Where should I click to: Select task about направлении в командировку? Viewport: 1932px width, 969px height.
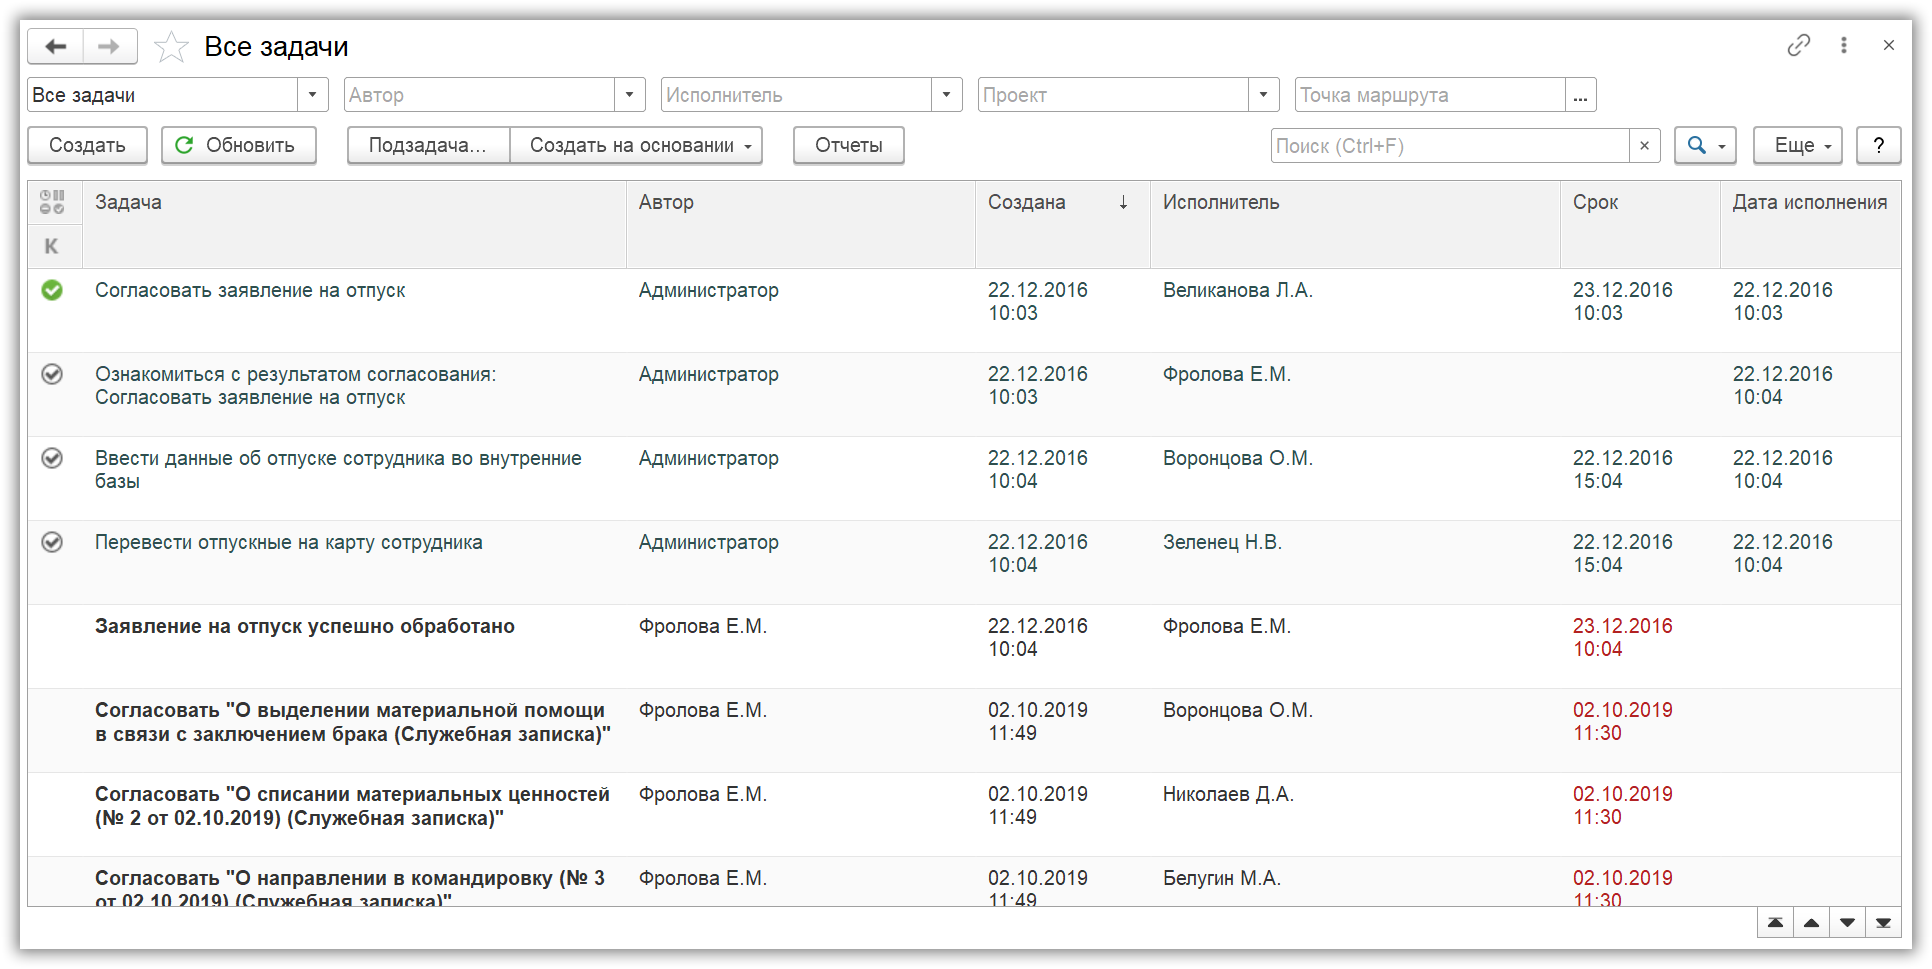tap(350, 888)
